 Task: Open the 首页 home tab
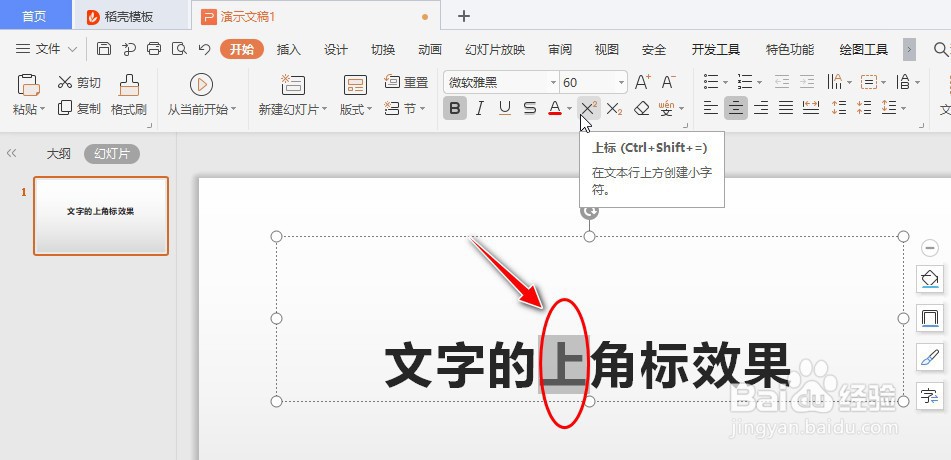(35, 15)
